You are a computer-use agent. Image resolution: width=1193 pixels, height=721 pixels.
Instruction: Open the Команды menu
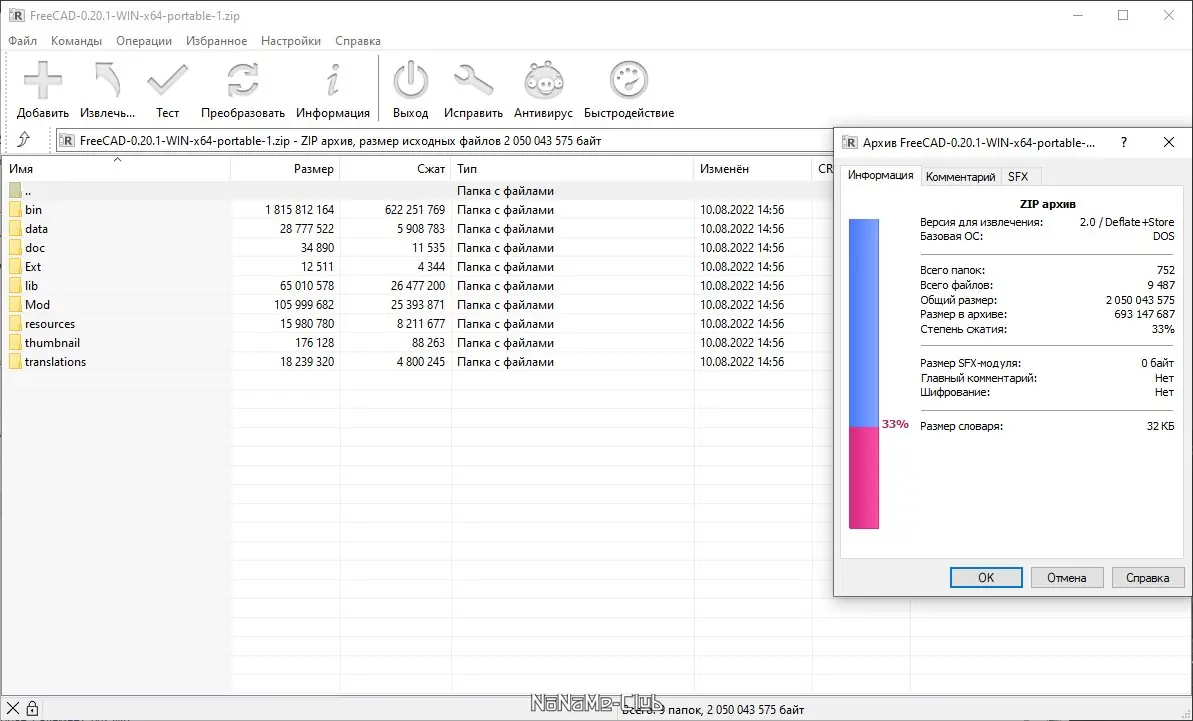(x=76, y=41)
